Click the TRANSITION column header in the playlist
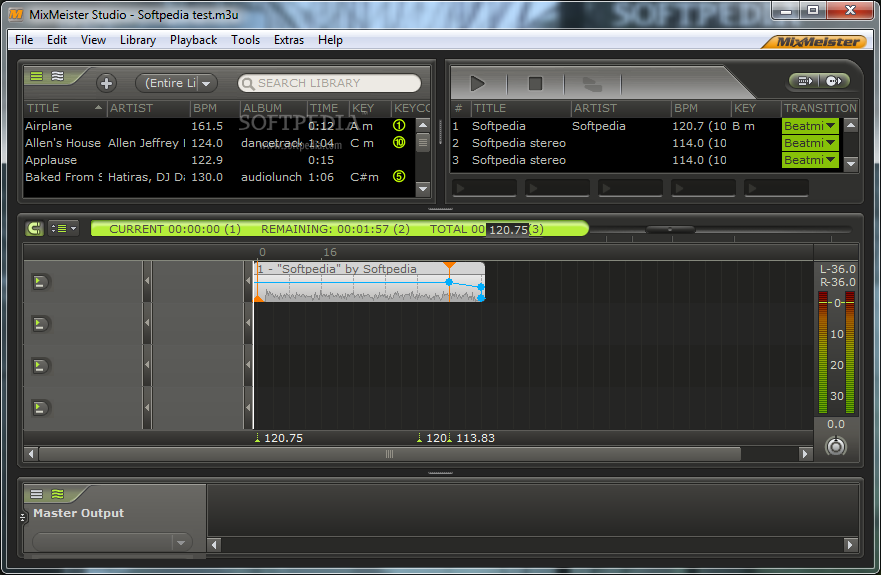 tap(820, 108)
